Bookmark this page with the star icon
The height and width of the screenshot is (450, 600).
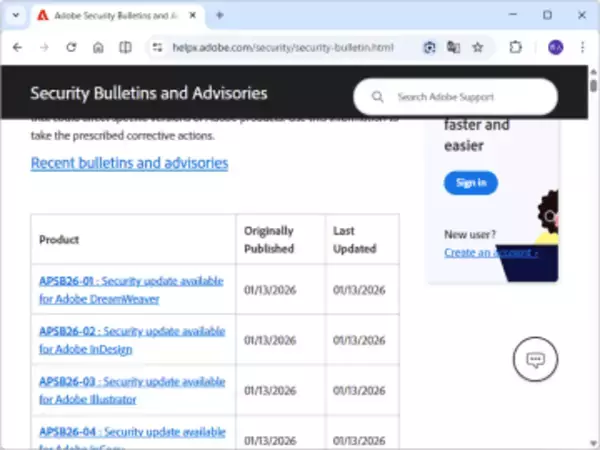[x=478, y=47]
